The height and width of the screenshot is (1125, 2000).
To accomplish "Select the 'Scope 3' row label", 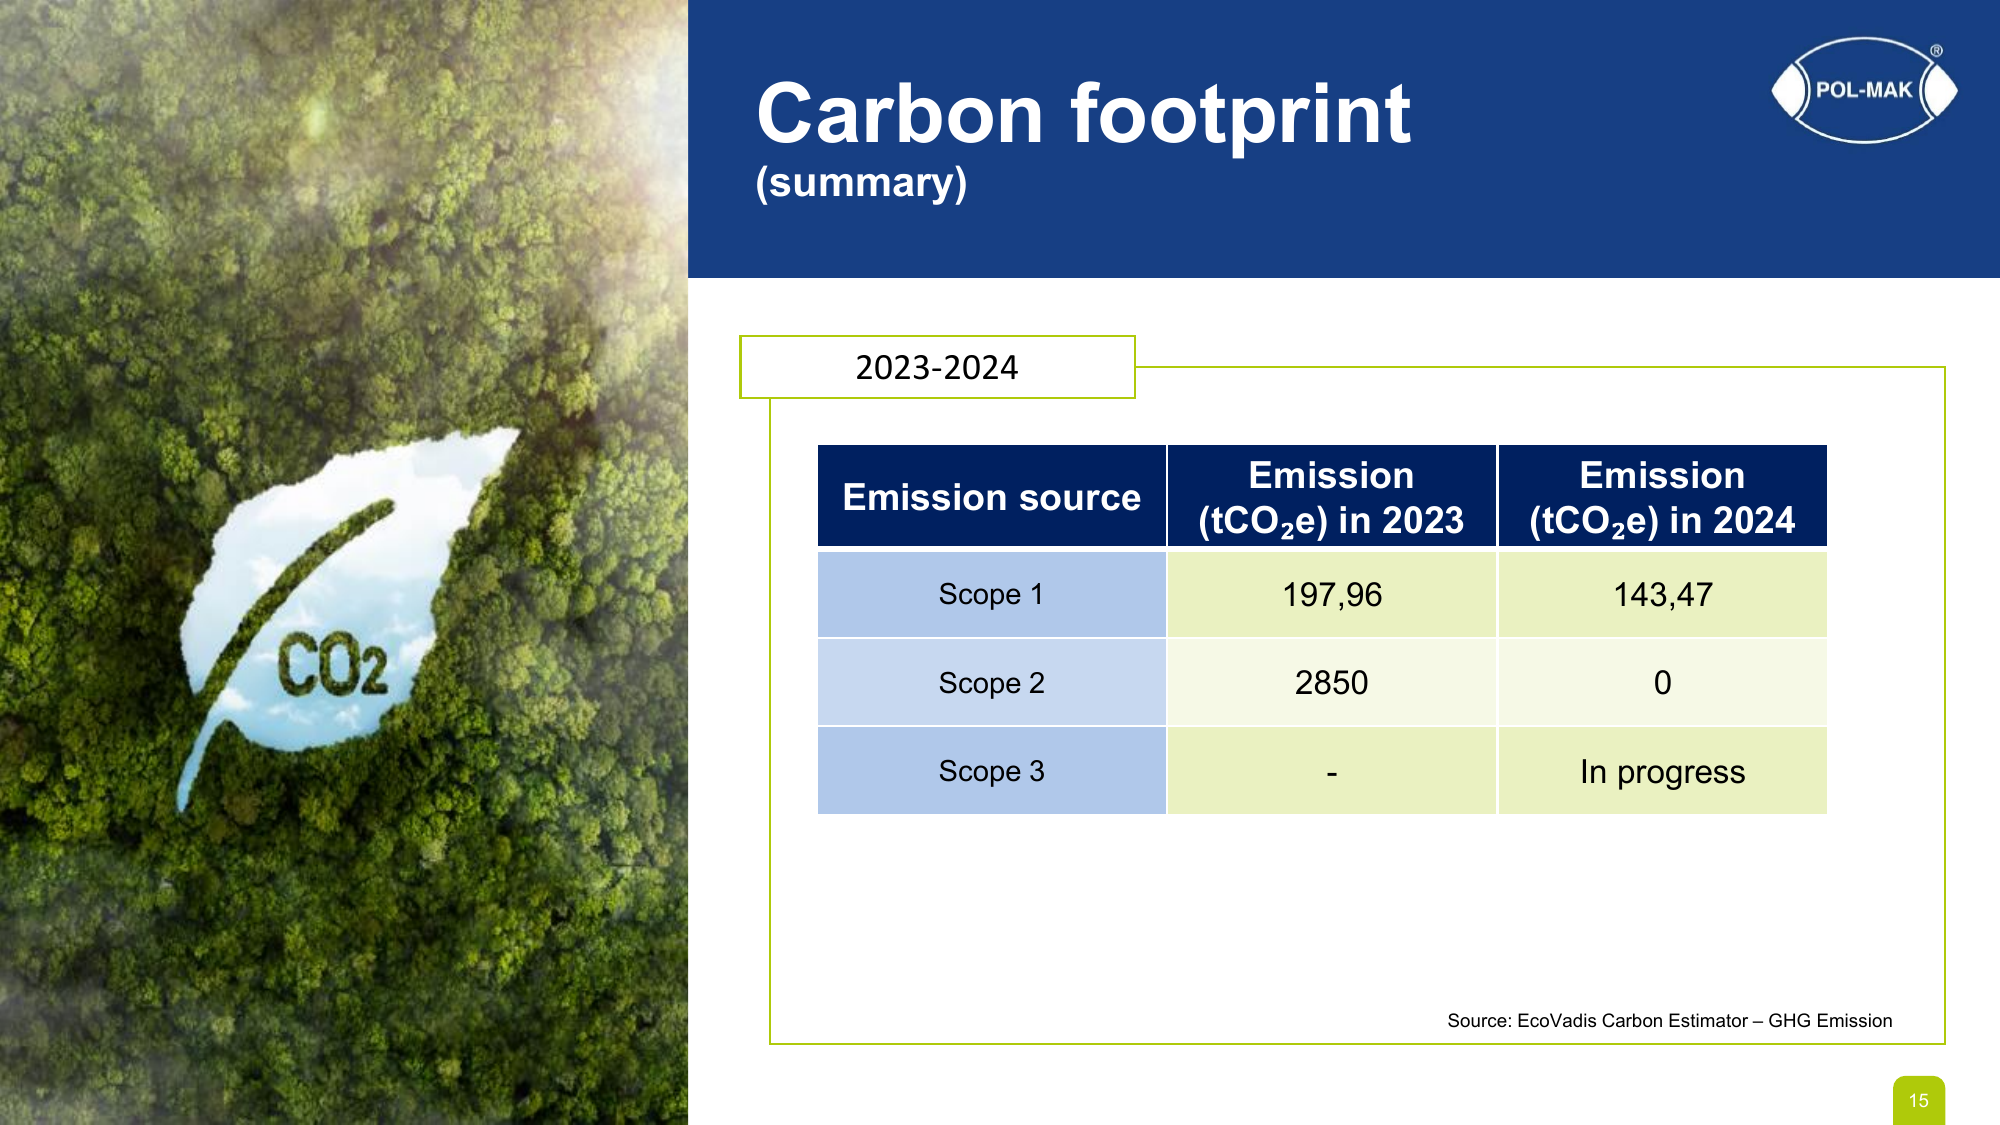I will tap(992, 771).
